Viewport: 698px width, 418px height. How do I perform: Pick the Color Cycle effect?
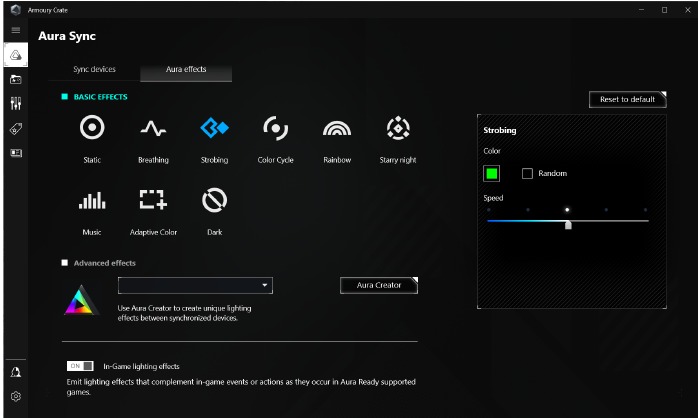click(276, 128)
